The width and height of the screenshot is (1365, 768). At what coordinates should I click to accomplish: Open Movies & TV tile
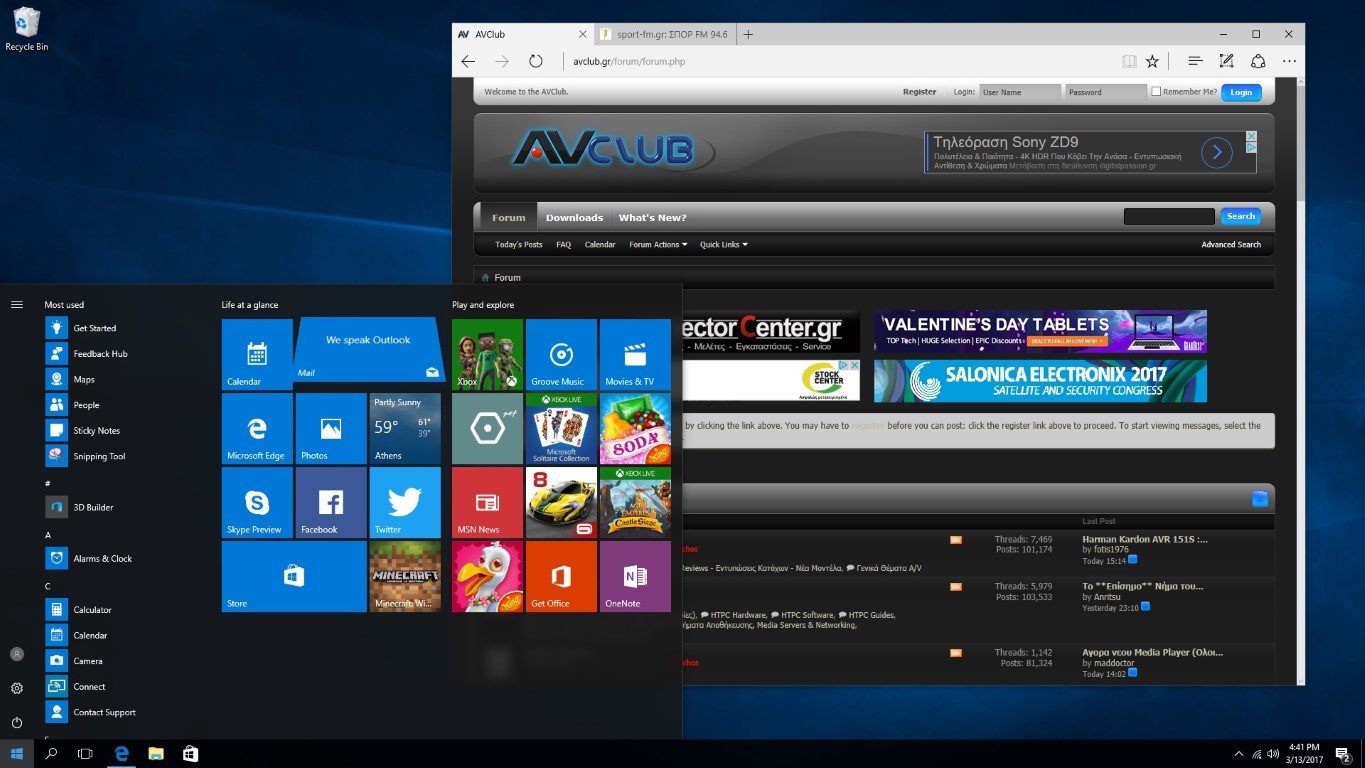(x=635, y=354)
